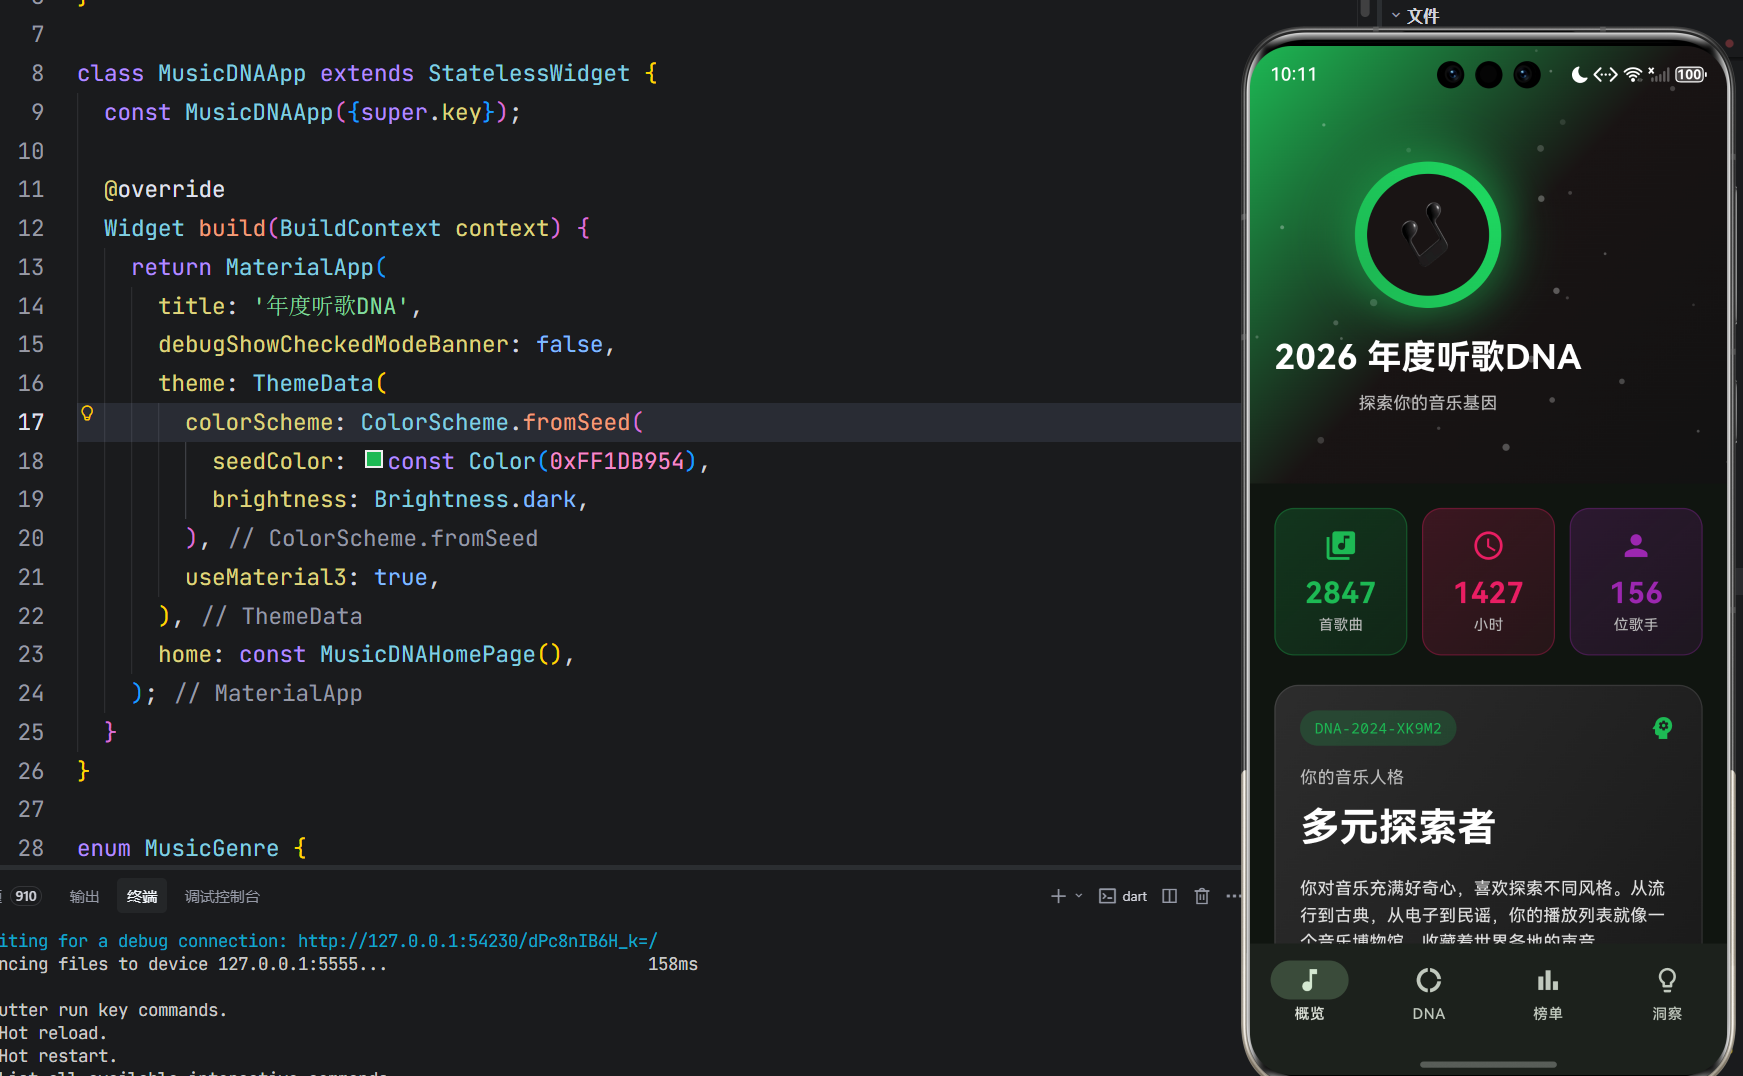Tap the 1427 小时 stat card
1743x1076 pixels.
click(1488, 581)
